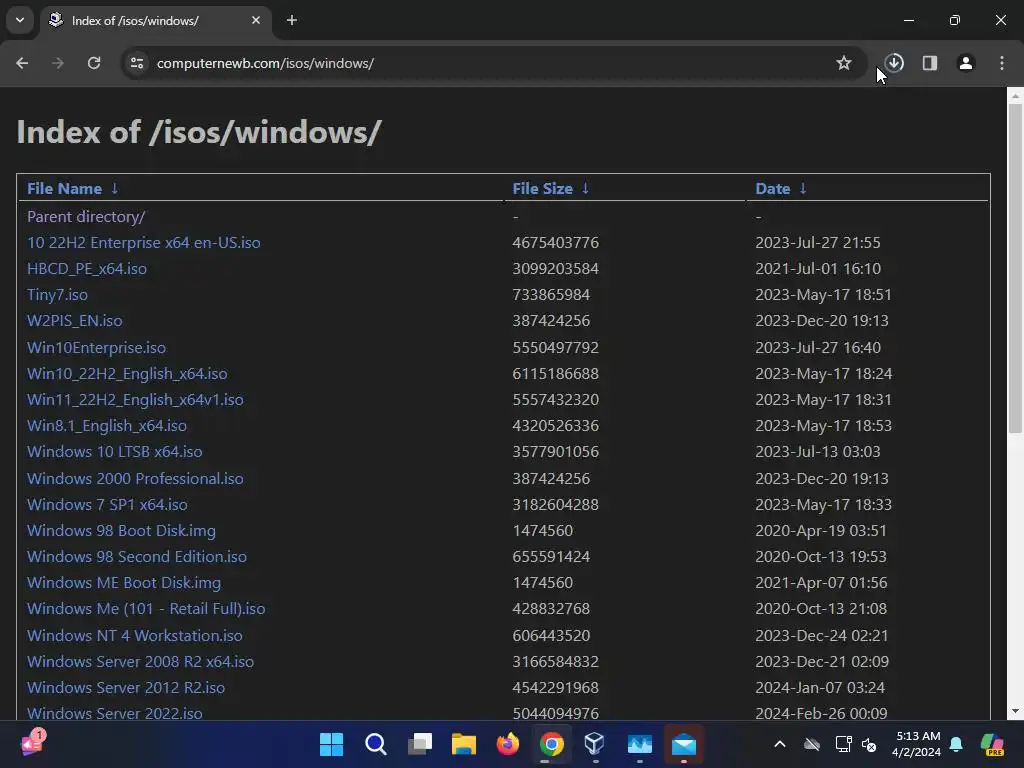The height and width of the screenshot is (768, 1024).
Task: Open the Windows Start menu
Action: (x=331, y=744)
